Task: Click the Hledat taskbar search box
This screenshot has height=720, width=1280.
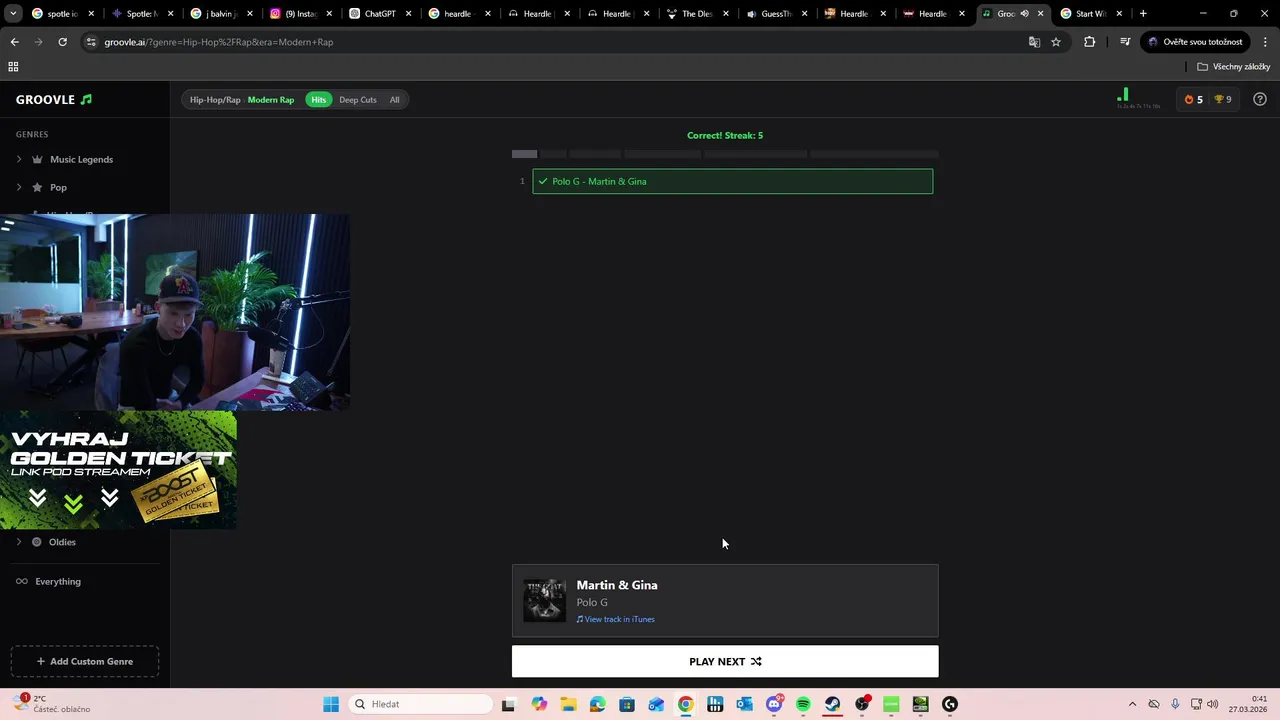Action: click(421, 704)
